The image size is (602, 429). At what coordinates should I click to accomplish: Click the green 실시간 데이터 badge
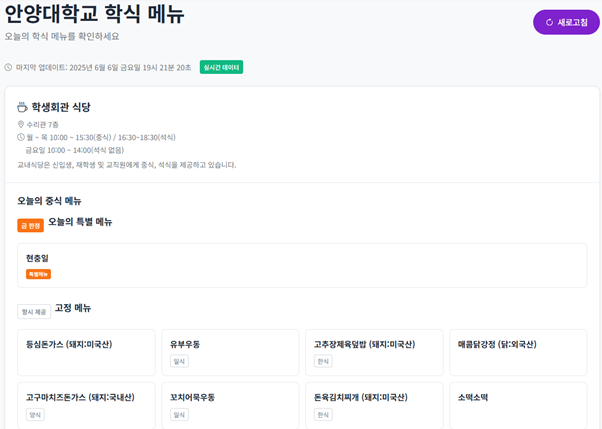click(221, 67)
